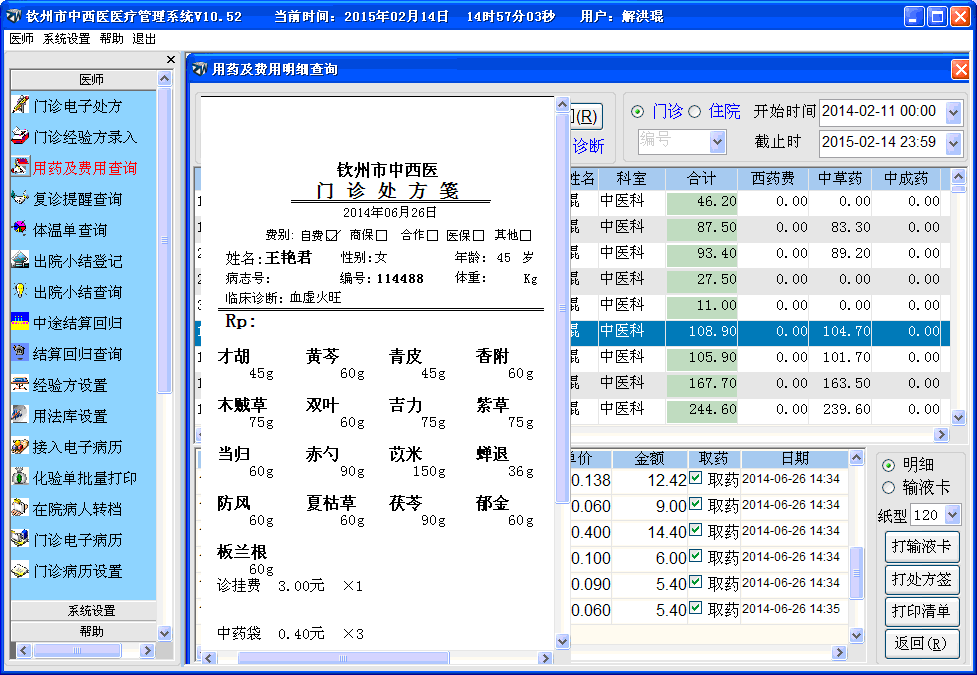Open the 纸型 paper size dropdown
Viewport: 977px width, 675px height.
pyautogui.click(x=952, y=515)
